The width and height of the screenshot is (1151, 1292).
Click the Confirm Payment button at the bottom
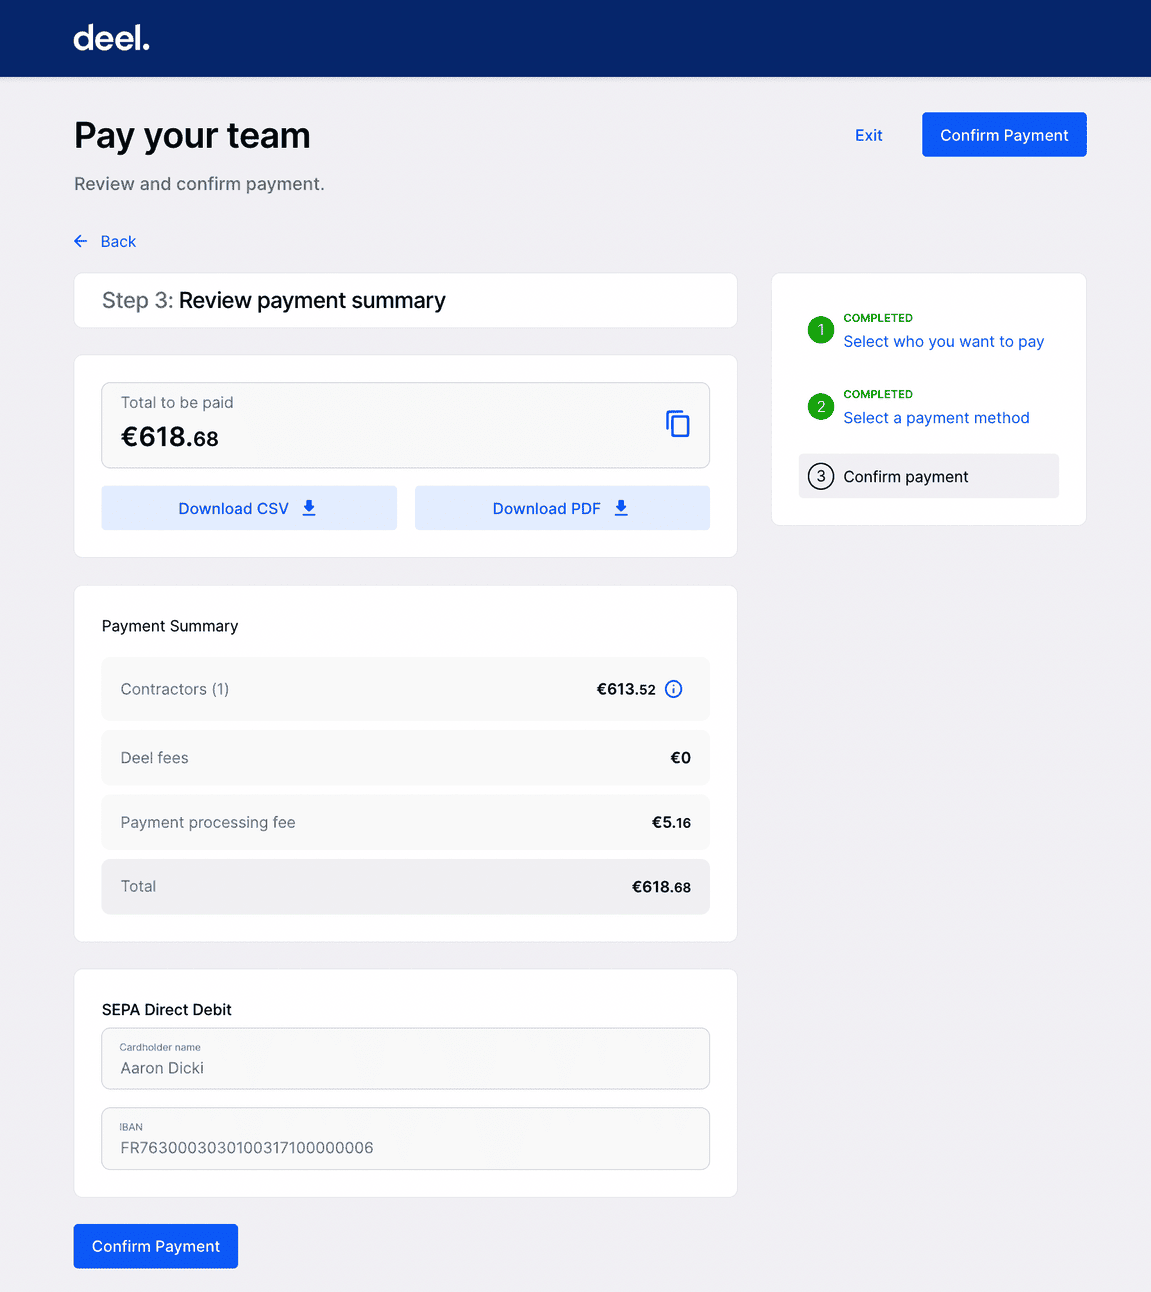pos(155,1246)
